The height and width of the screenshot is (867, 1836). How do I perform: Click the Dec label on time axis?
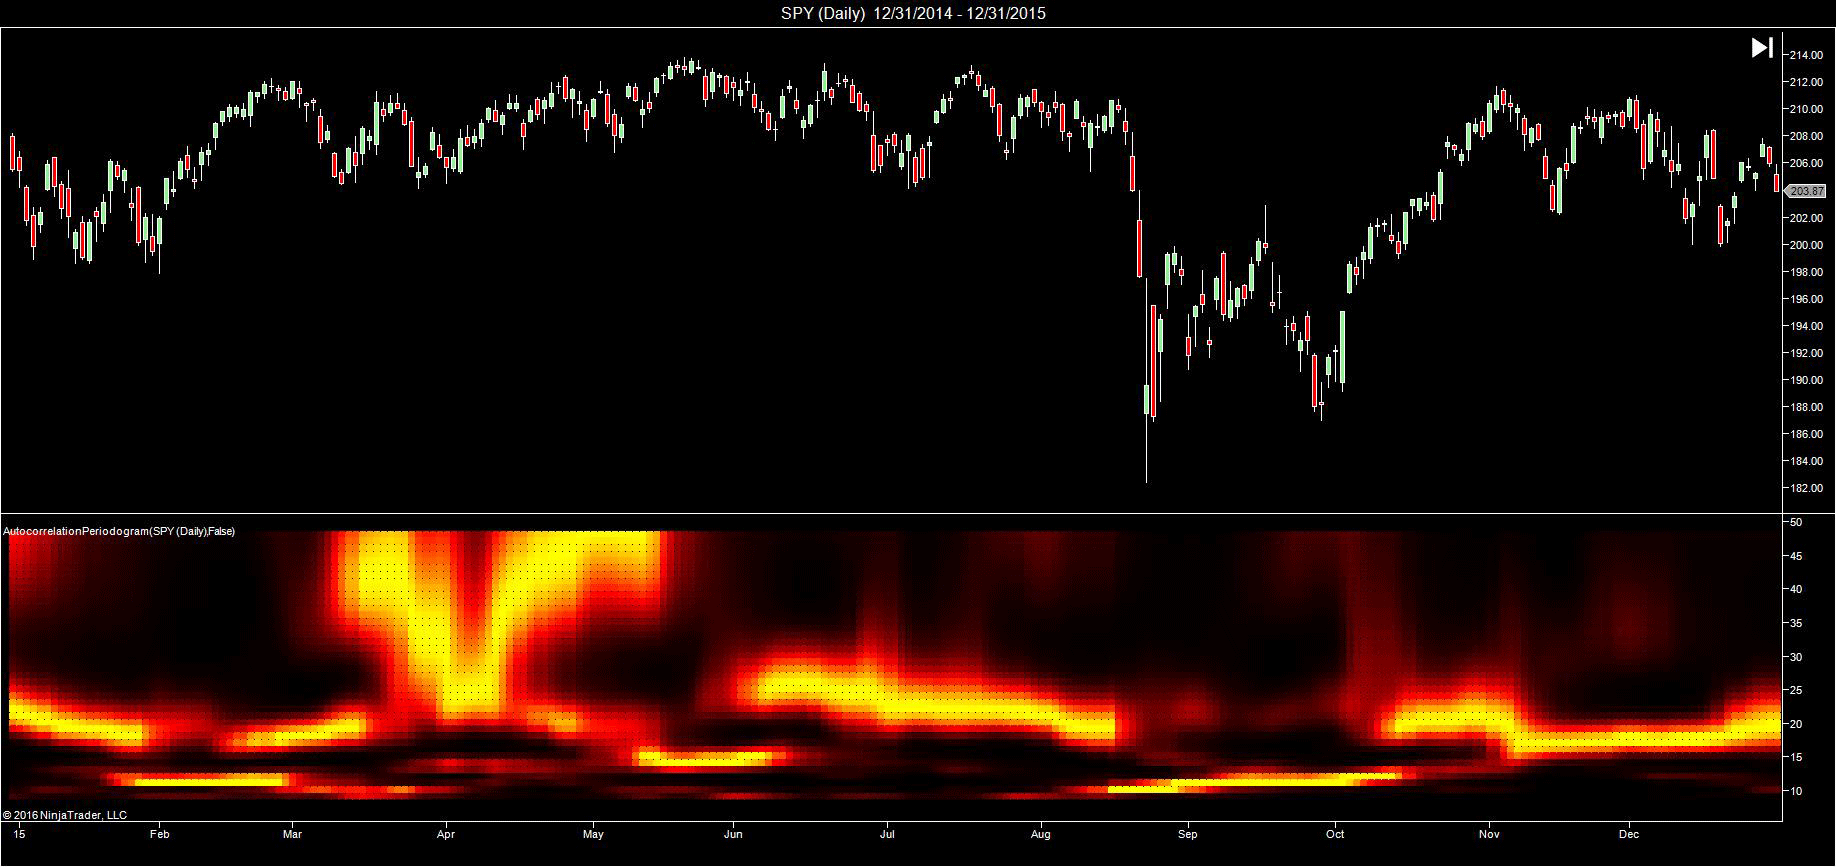[x=1629, y=834]
